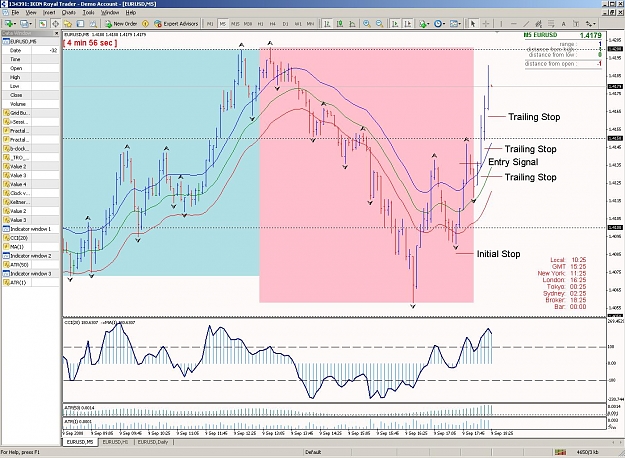
Task: Switch chart to M30 timeframe
Action: (x=248, y=24)
